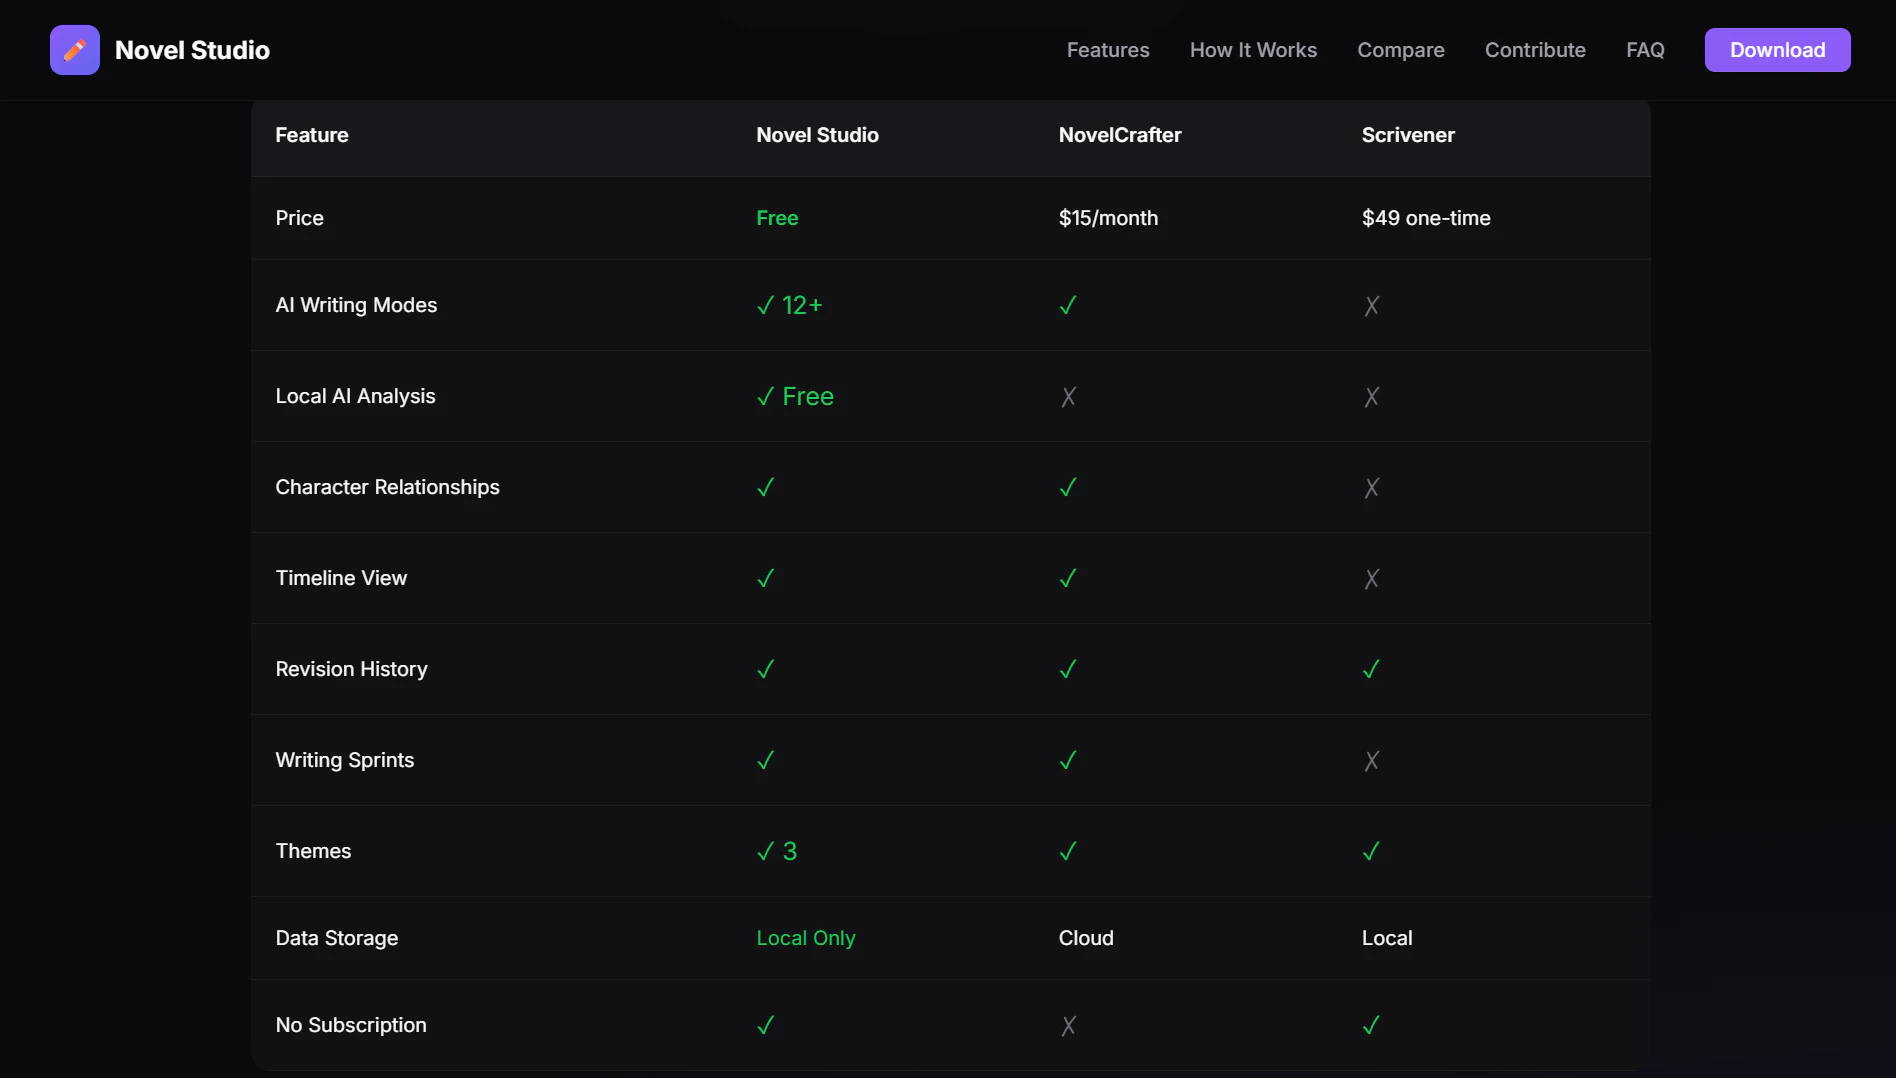Navigate to the Contribute page
The image size is (1896, 1078).
pos(1535,50)
